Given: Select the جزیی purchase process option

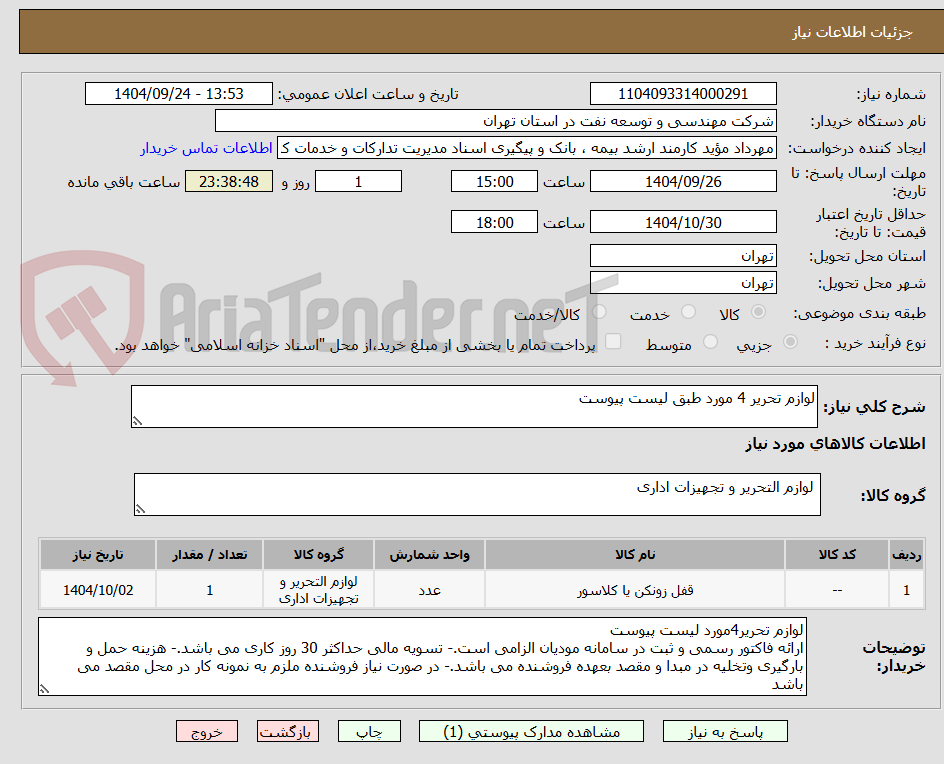Looking at the screenshot, I should 789,341.
